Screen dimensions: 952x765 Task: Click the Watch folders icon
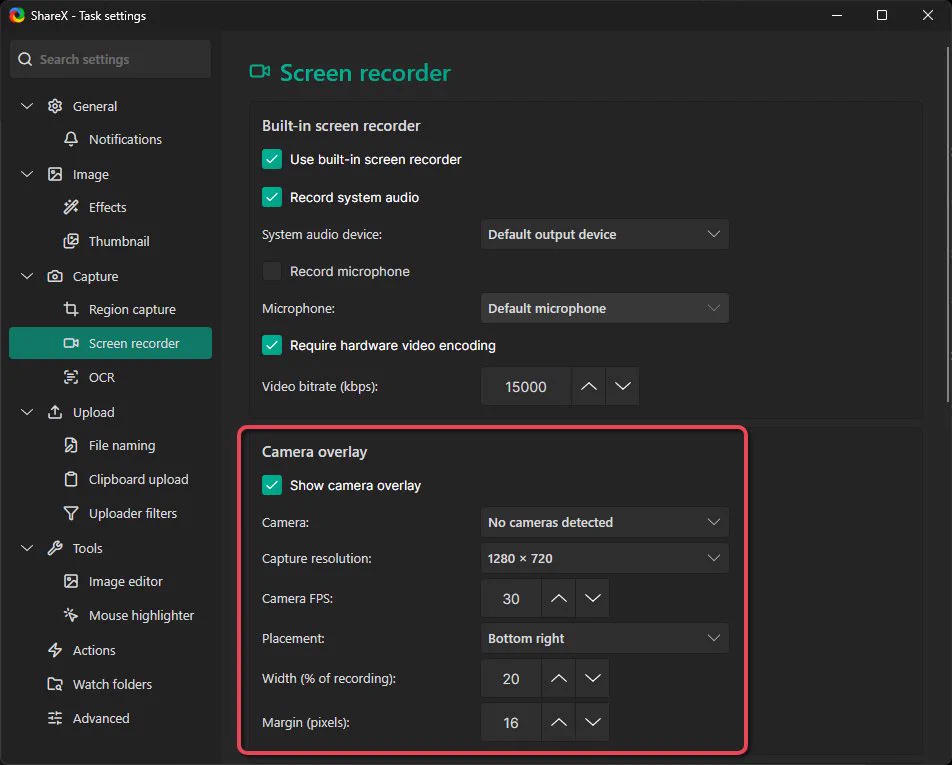click(x=55, y=684)
